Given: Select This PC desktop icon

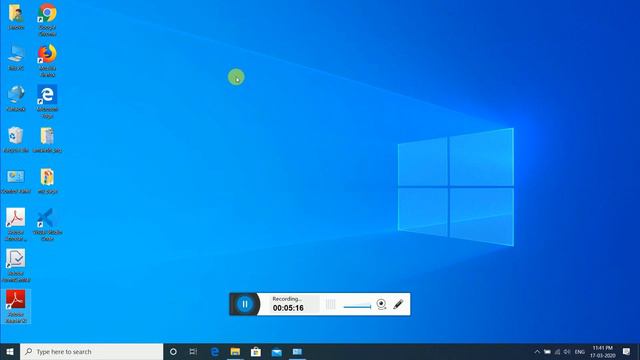Looking at the screenshot, I should point(16,58).
